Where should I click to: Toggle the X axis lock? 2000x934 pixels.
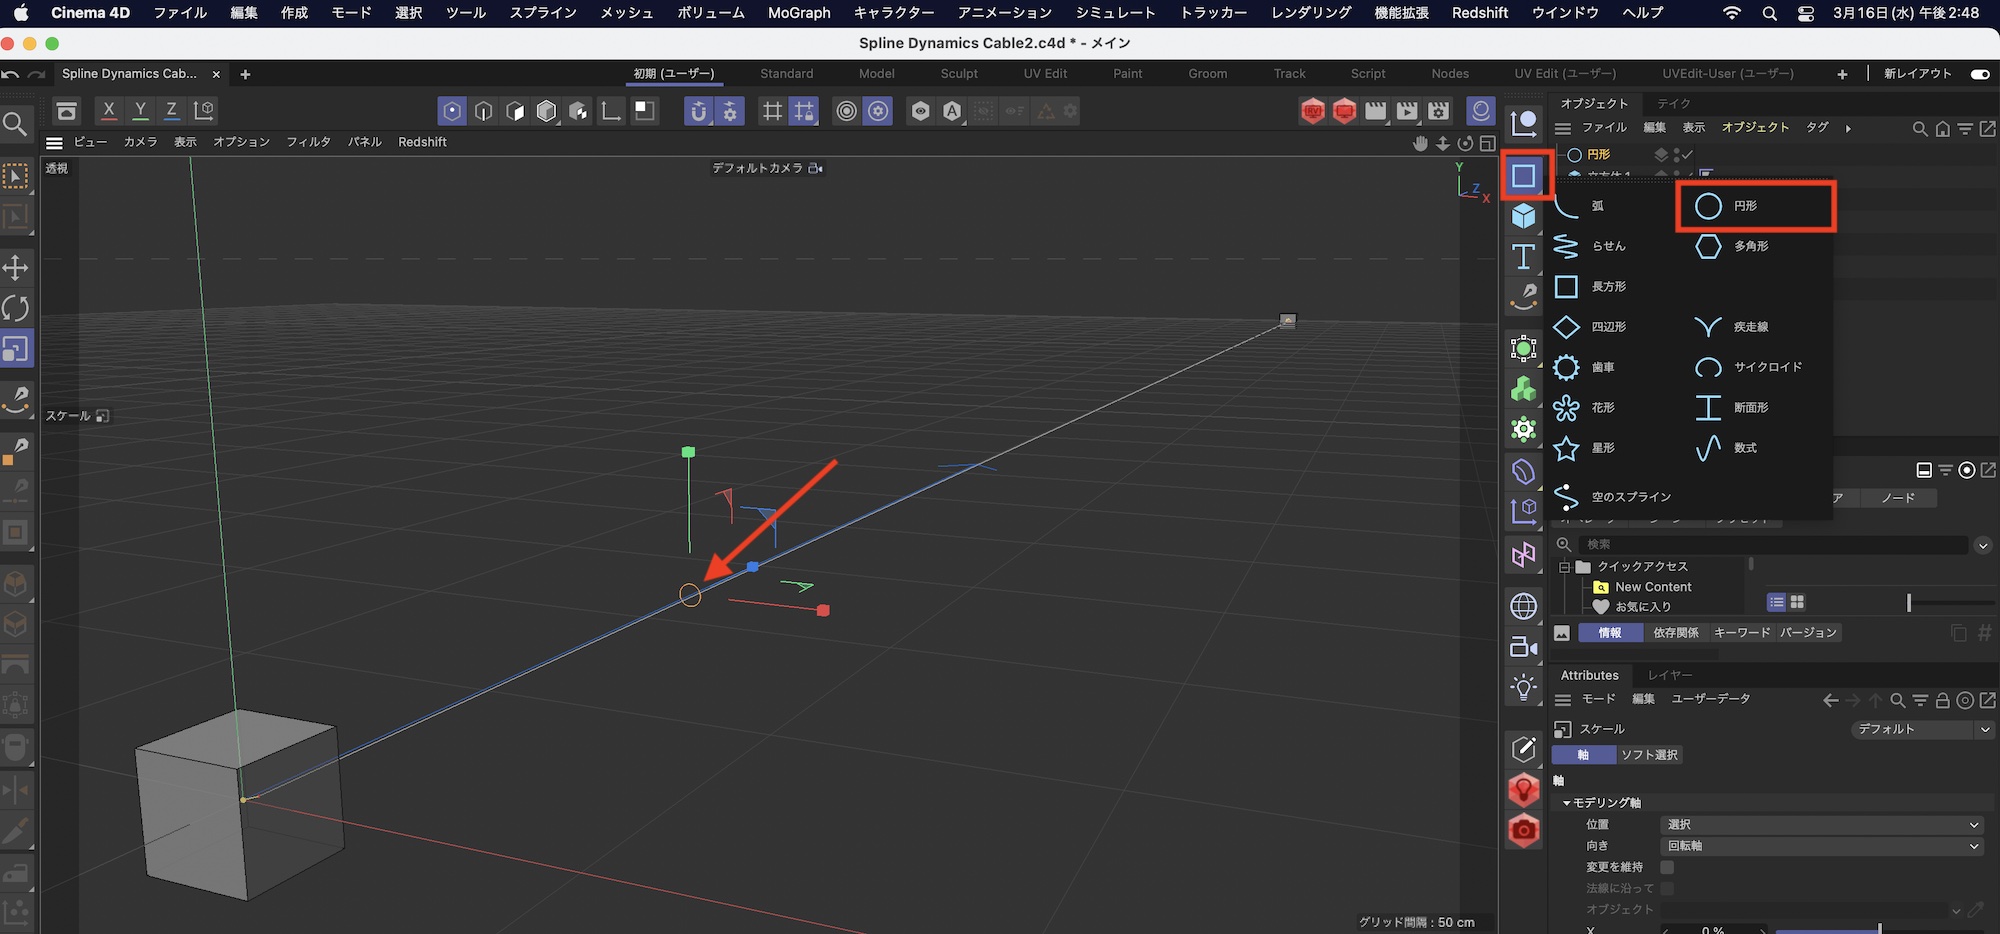pos(109,111)
